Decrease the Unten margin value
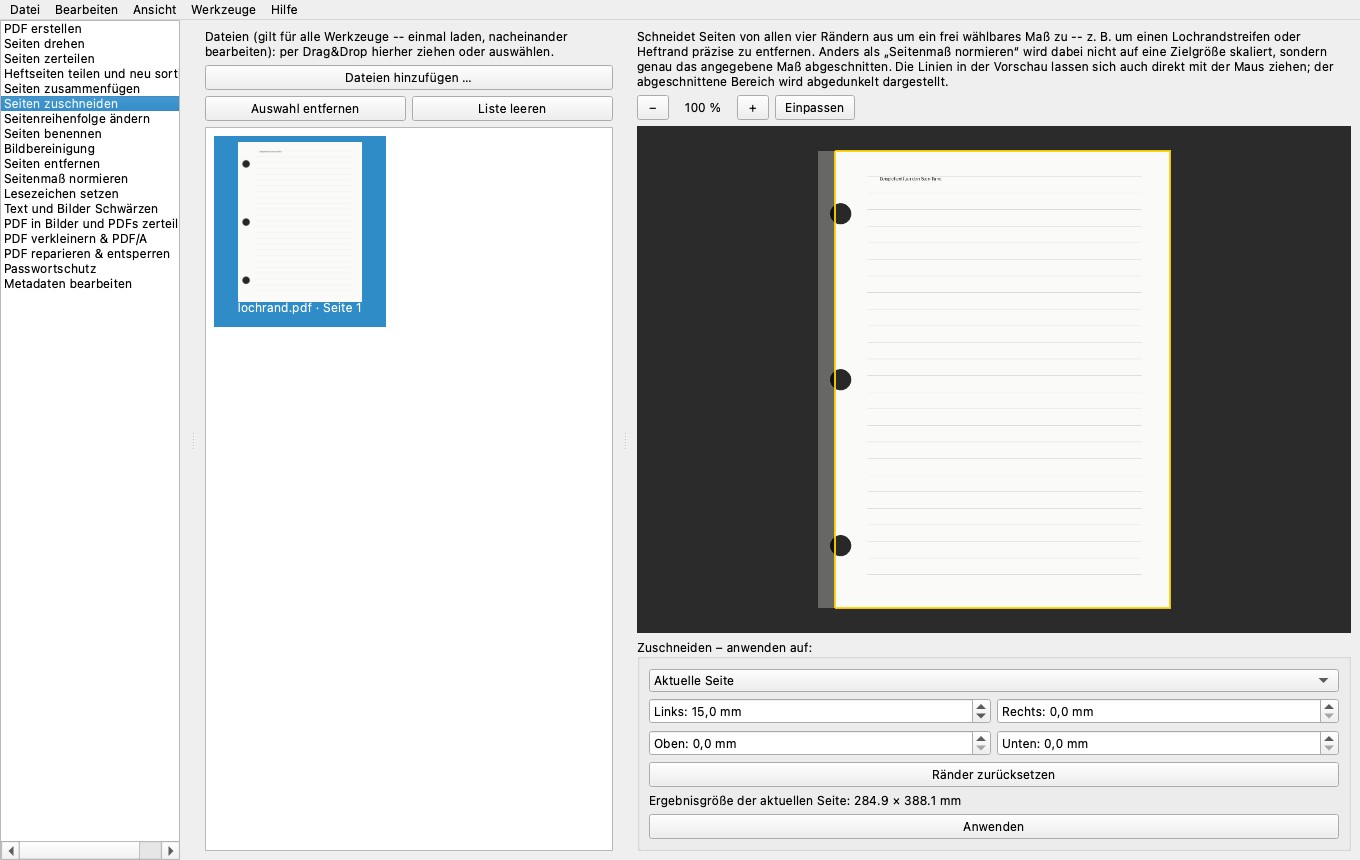This screenshot has width=1360, height=860. point(1329,749)
